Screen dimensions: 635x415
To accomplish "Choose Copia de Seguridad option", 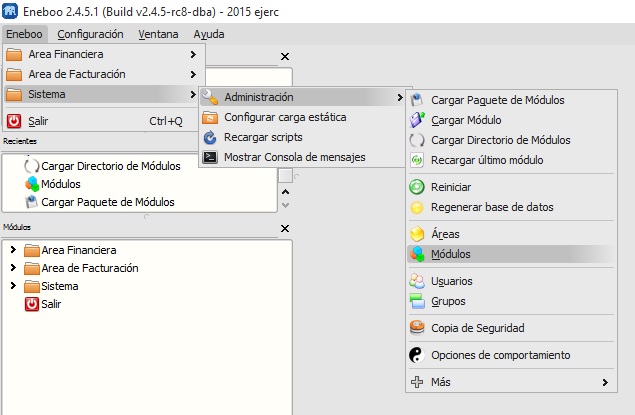I will click(511, 328).
